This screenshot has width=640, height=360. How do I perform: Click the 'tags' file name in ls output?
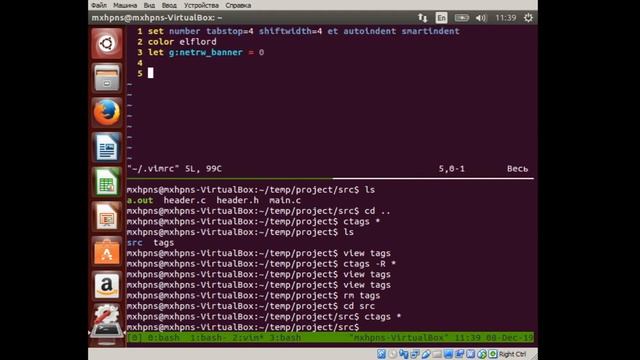click(164, 243)
